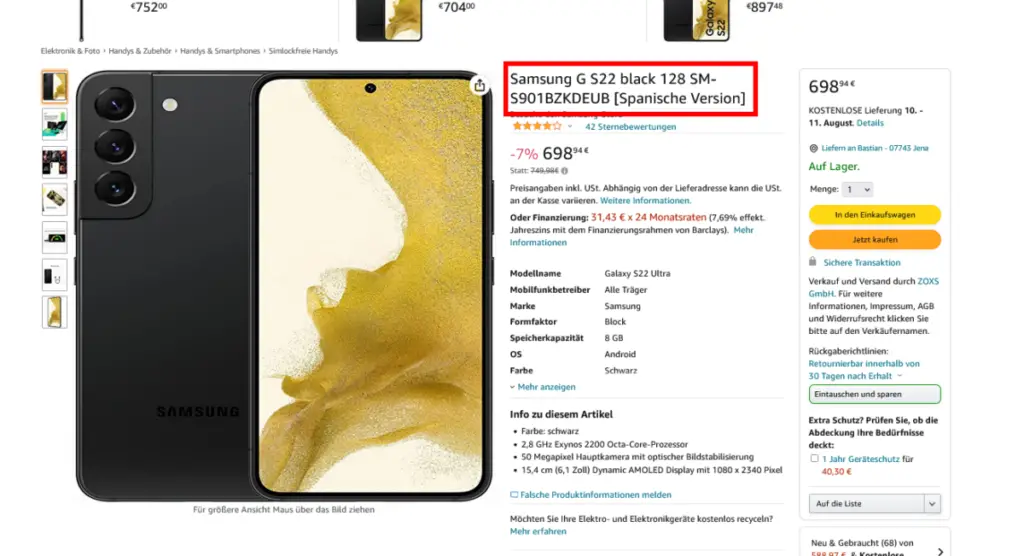1024x556 pixels.
Task: Click the share icon on product image
Action: click(x=479, y=85)
